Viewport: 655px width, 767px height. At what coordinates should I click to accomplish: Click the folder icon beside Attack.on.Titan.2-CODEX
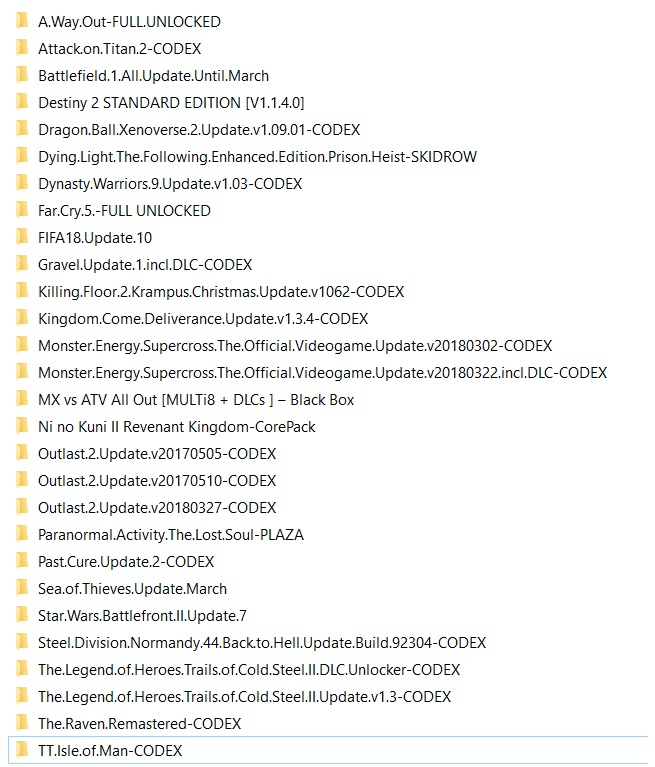22,48
